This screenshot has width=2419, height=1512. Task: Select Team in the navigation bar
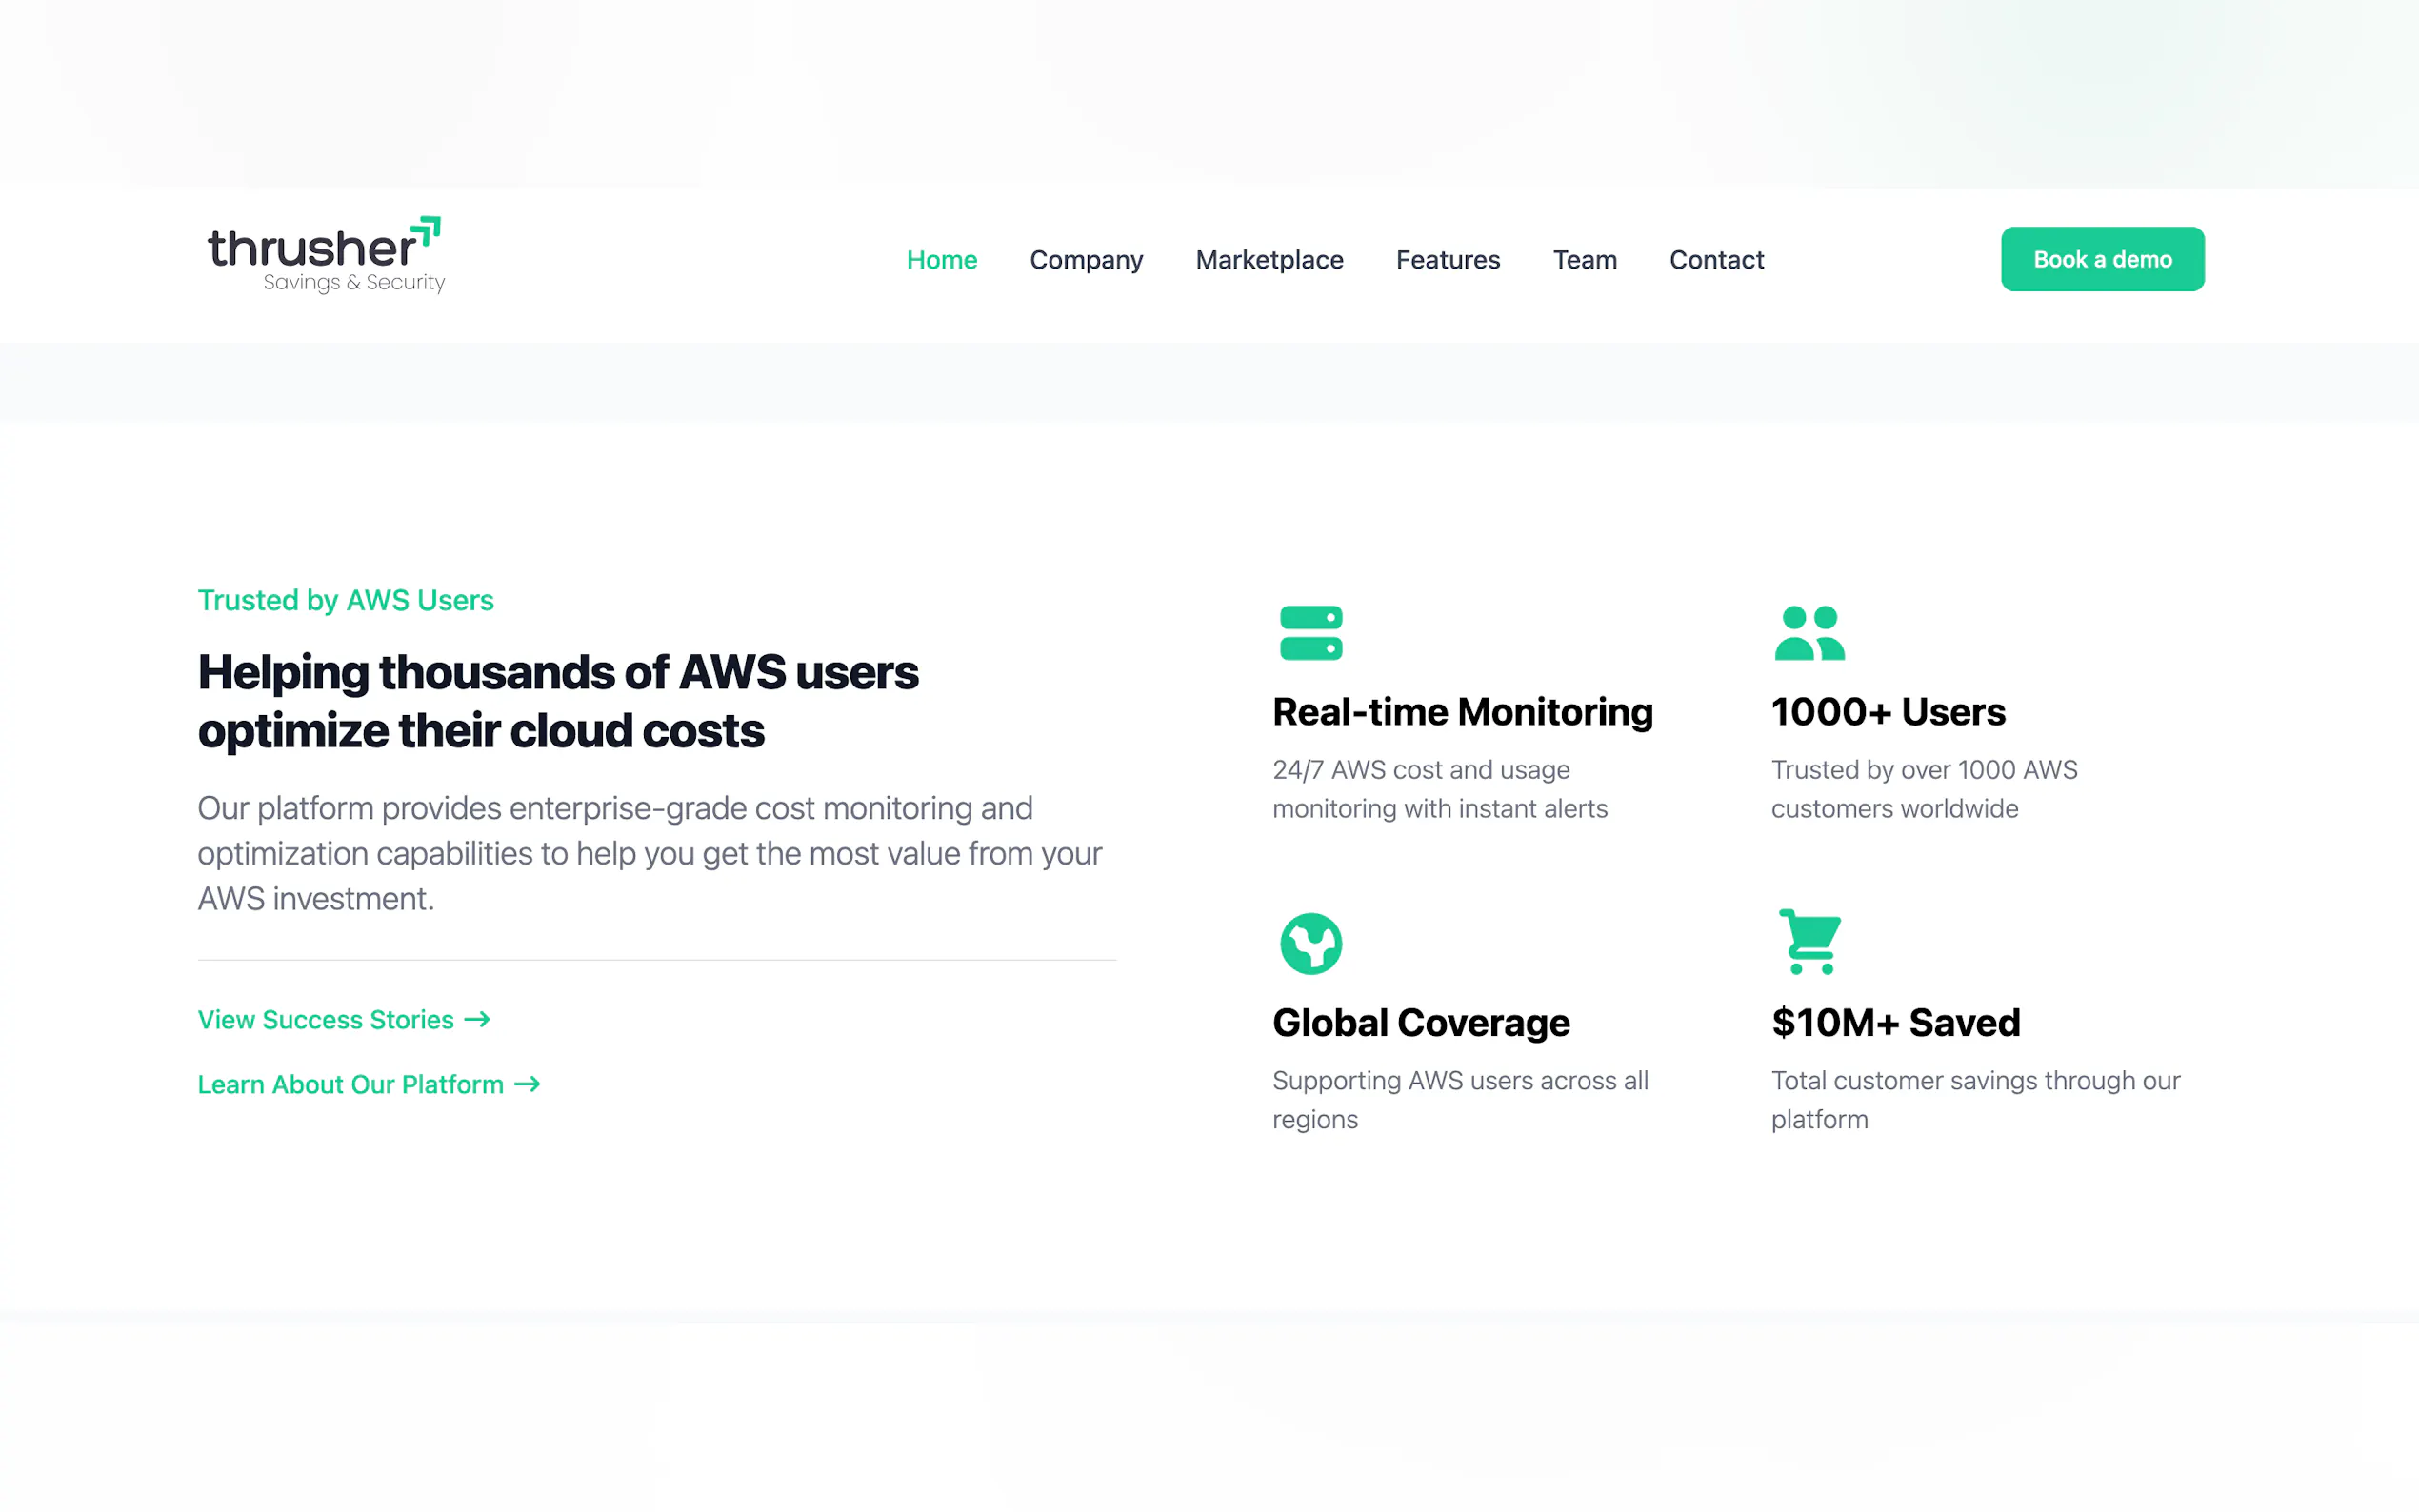[x=1584, y=260]
